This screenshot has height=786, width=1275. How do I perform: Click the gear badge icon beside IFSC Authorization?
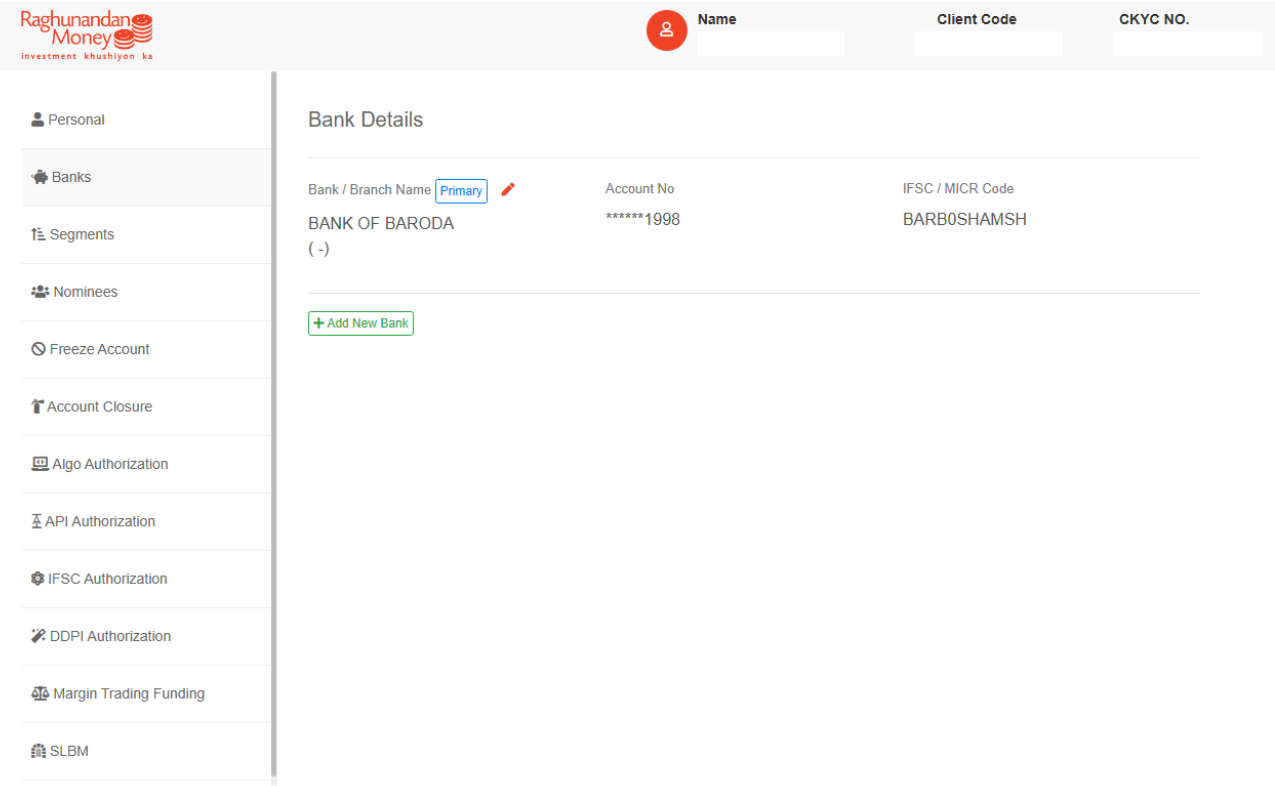coord(38,579)
